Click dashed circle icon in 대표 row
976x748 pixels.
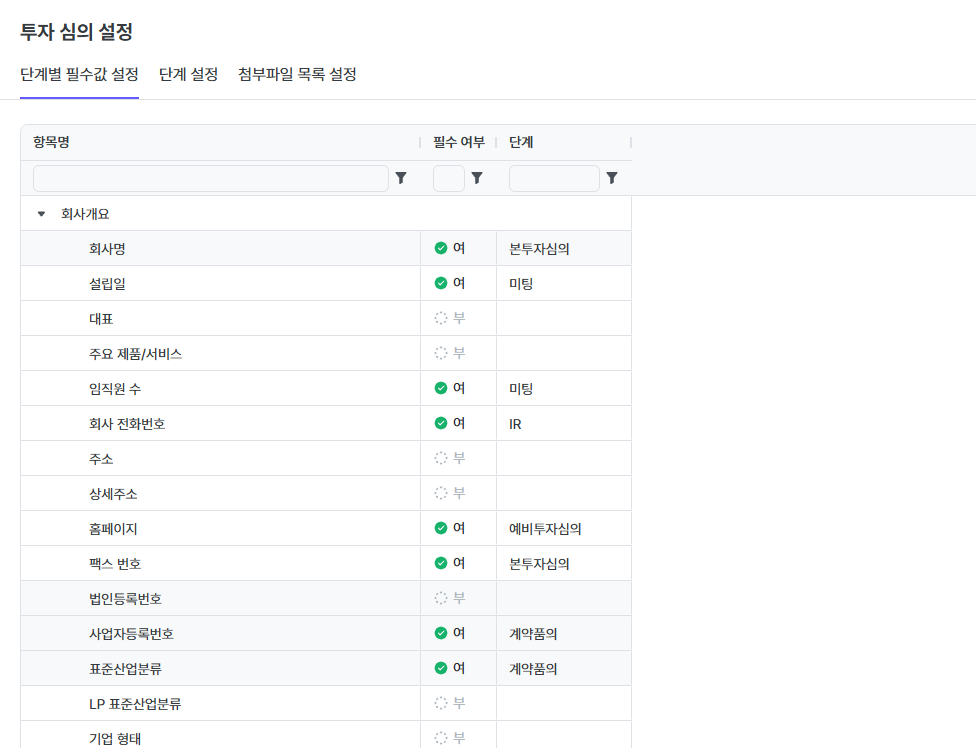pyautogui.click(x=441, y=318)
